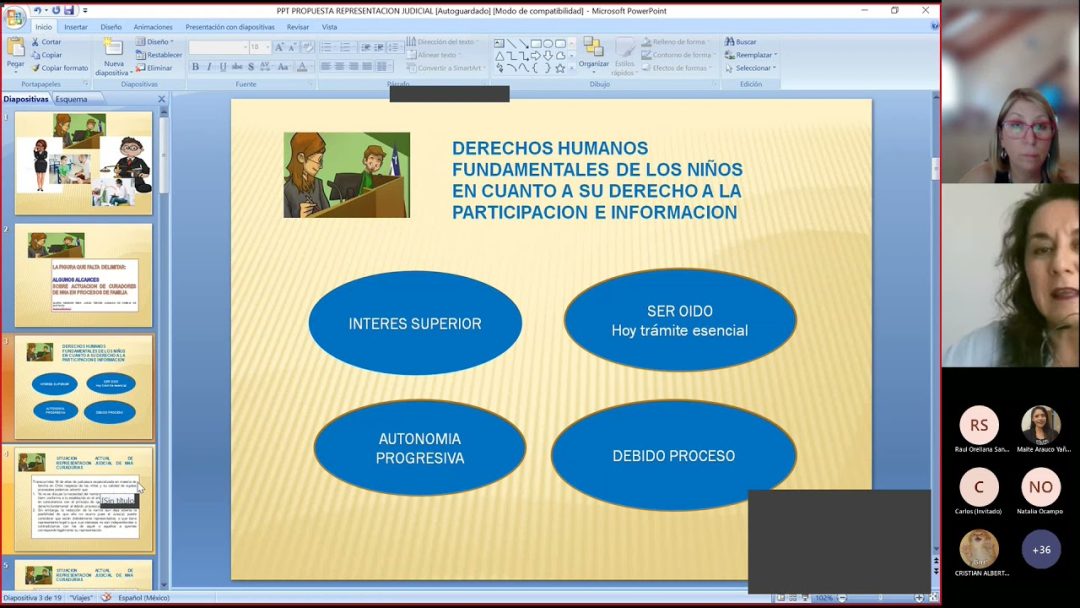Select slide 1 thumbnail
Viewport: 1080px width, 608px height.
click(x=83, y=163)
